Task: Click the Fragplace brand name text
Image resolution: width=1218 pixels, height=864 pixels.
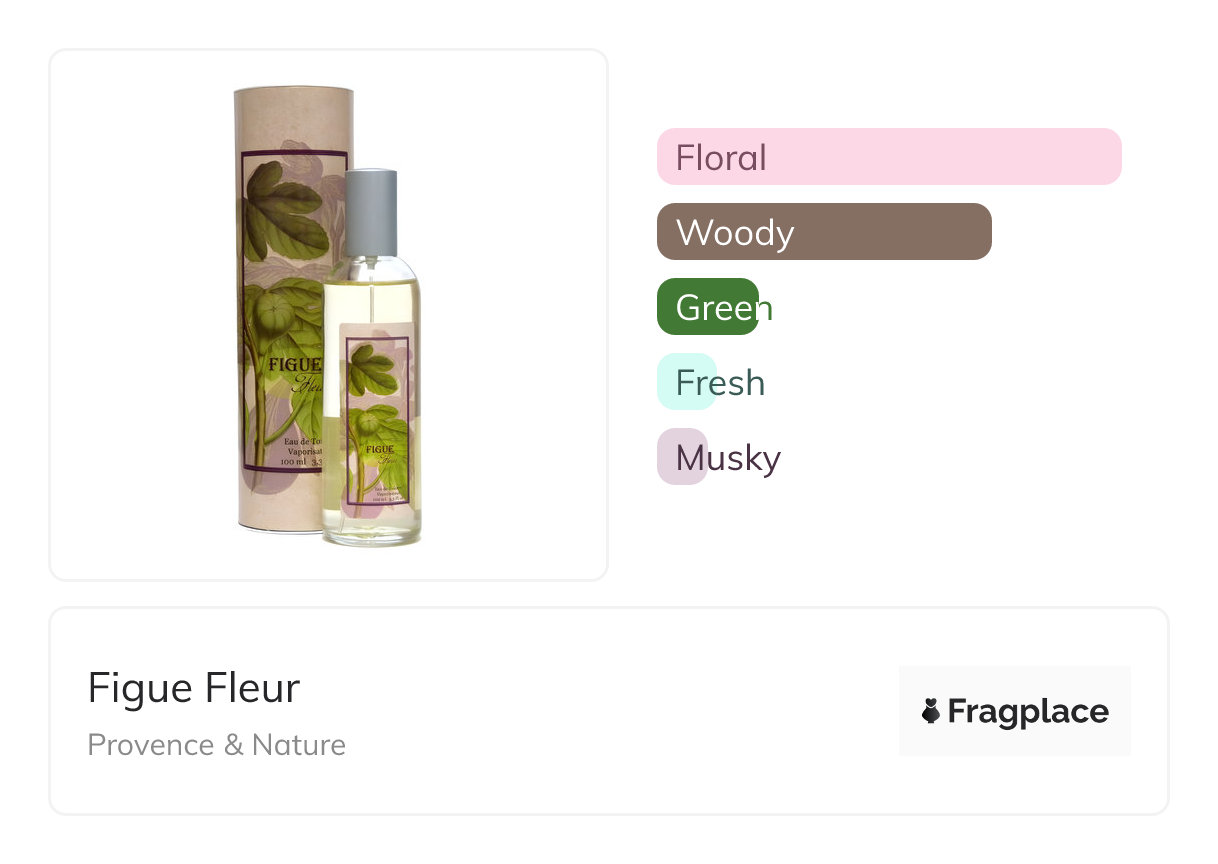Action: [x=1028, y=711]
